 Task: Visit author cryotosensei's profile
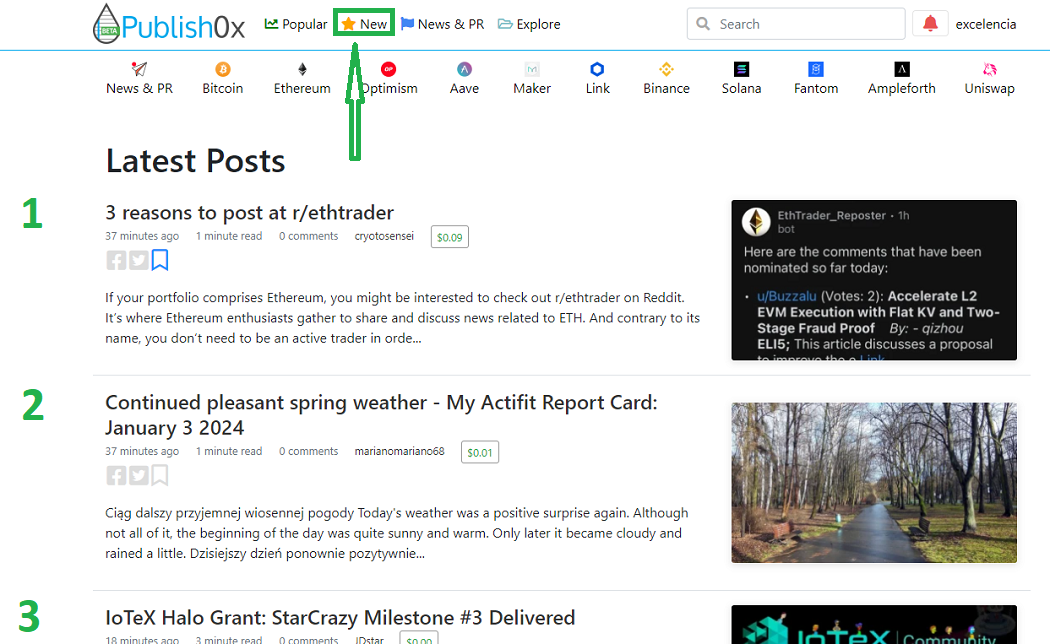click(384, 236)
